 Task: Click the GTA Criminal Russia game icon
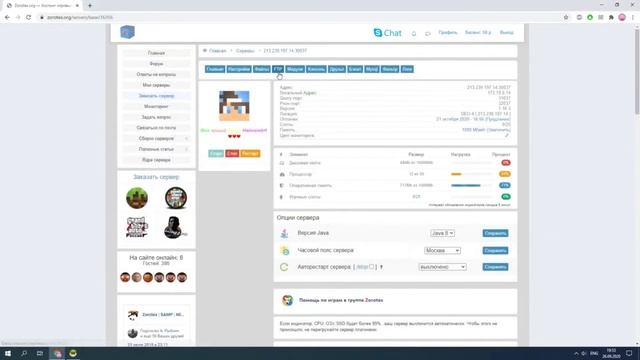tap(137, 227)
